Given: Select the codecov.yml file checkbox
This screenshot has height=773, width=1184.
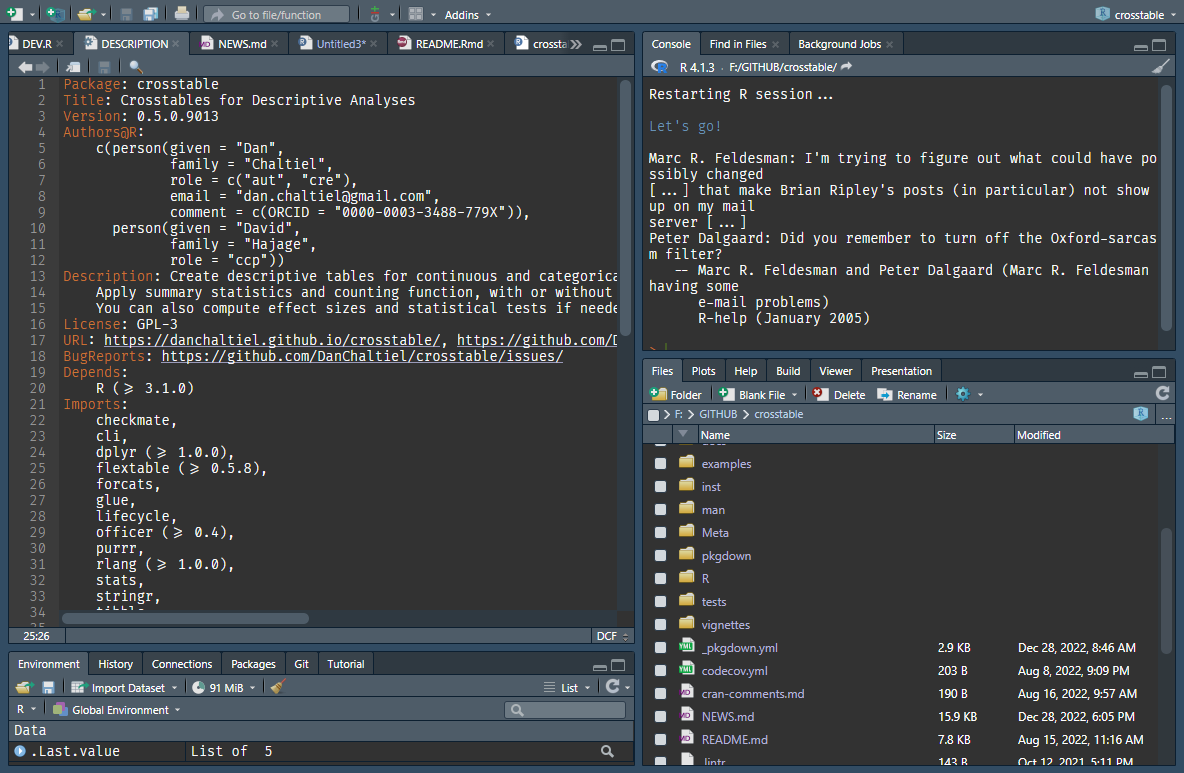Looking at the screenshot, I should point(660,671).
